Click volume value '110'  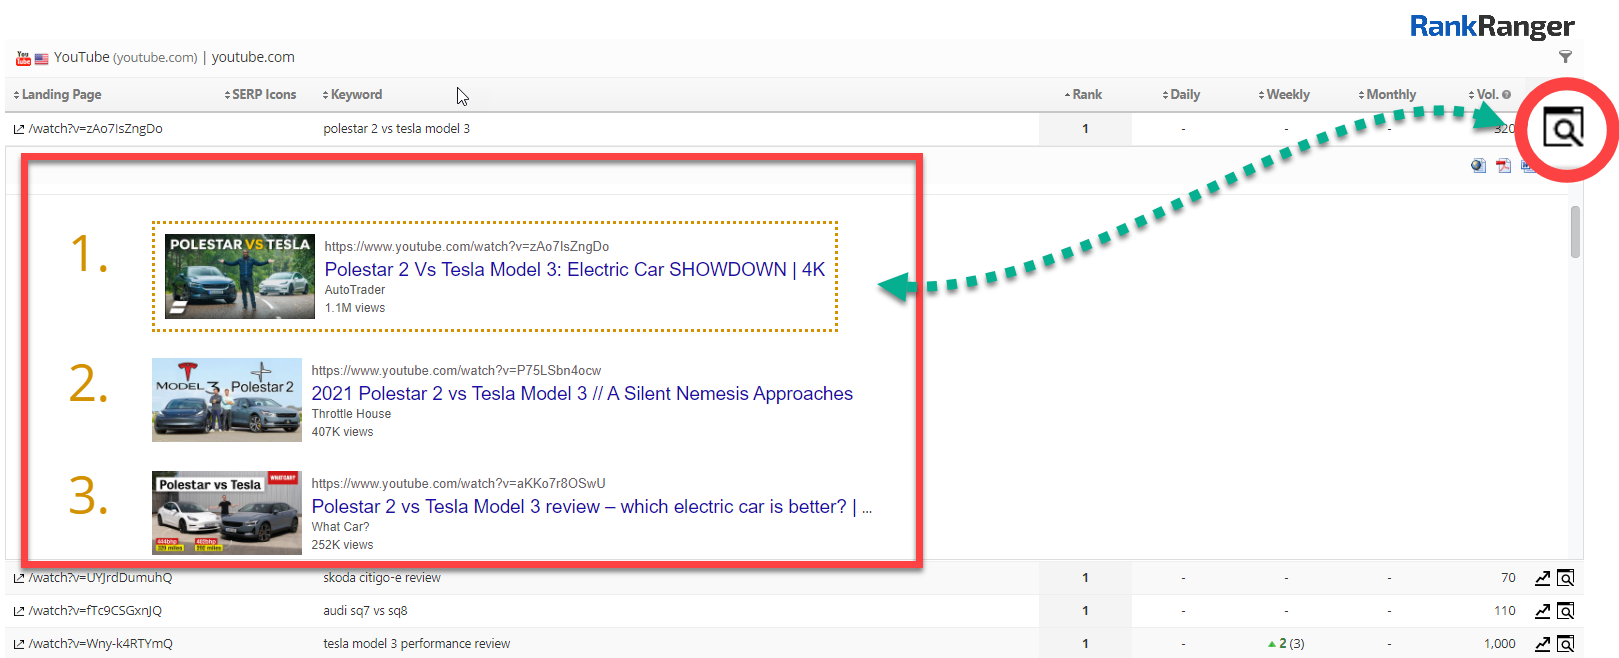(1505, 611)
